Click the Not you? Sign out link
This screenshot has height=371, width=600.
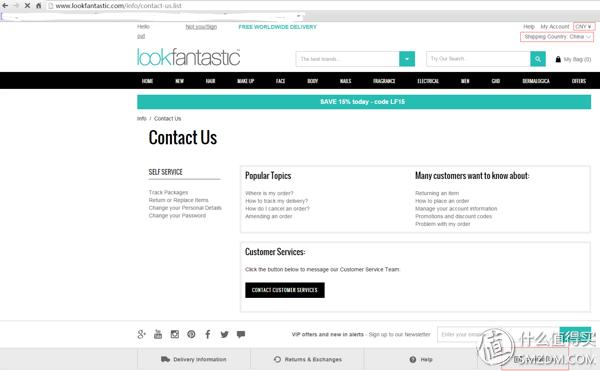click(201, 27)
